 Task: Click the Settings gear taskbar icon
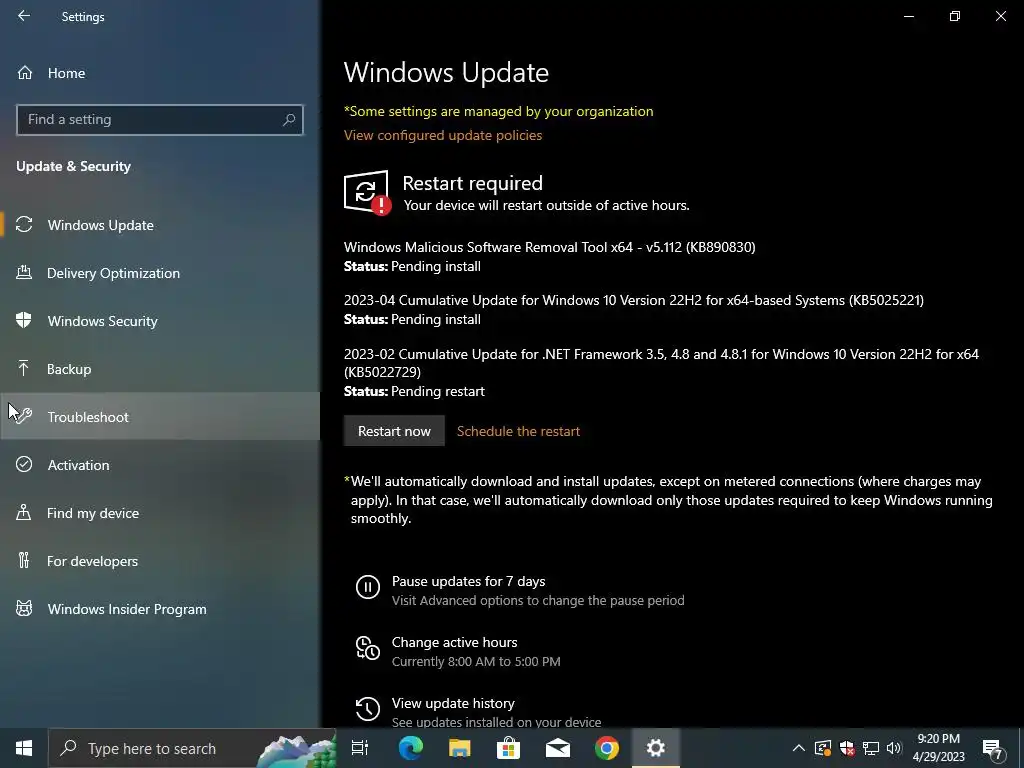tap(656, 748)
